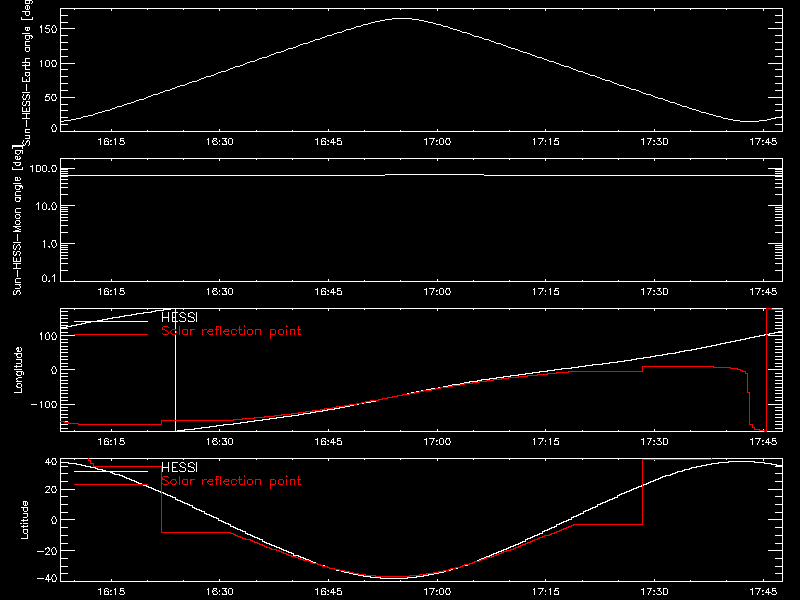800x600 pixels.
Task: Click the -100 tick label on Longitude plot
Action: point(44,404)
